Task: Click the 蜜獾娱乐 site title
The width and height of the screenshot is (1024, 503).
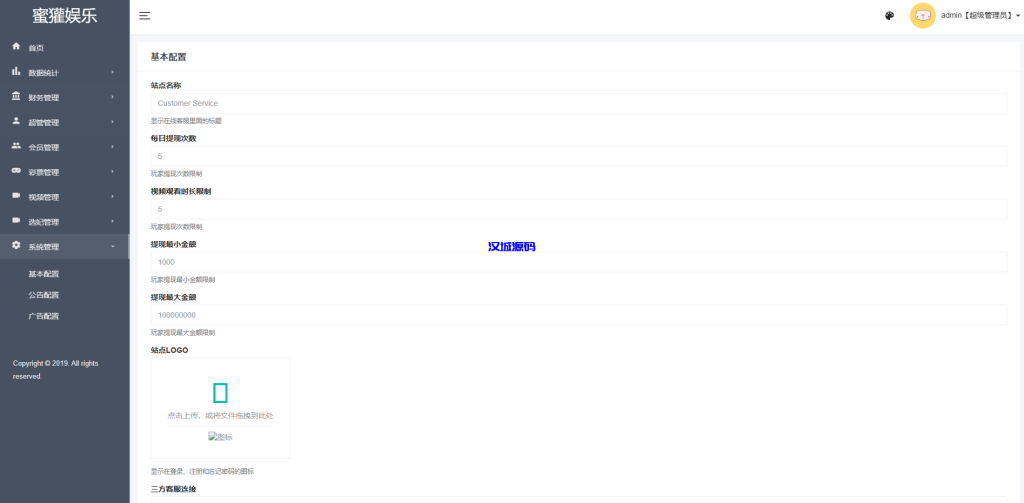Action: click(65, 16)
